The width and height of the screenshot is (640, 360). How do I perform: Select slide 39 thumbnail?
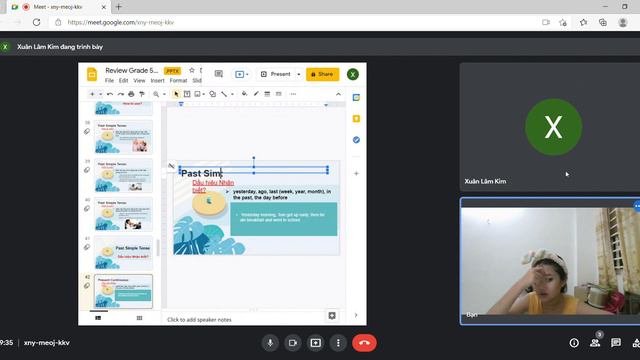point(123,176)
